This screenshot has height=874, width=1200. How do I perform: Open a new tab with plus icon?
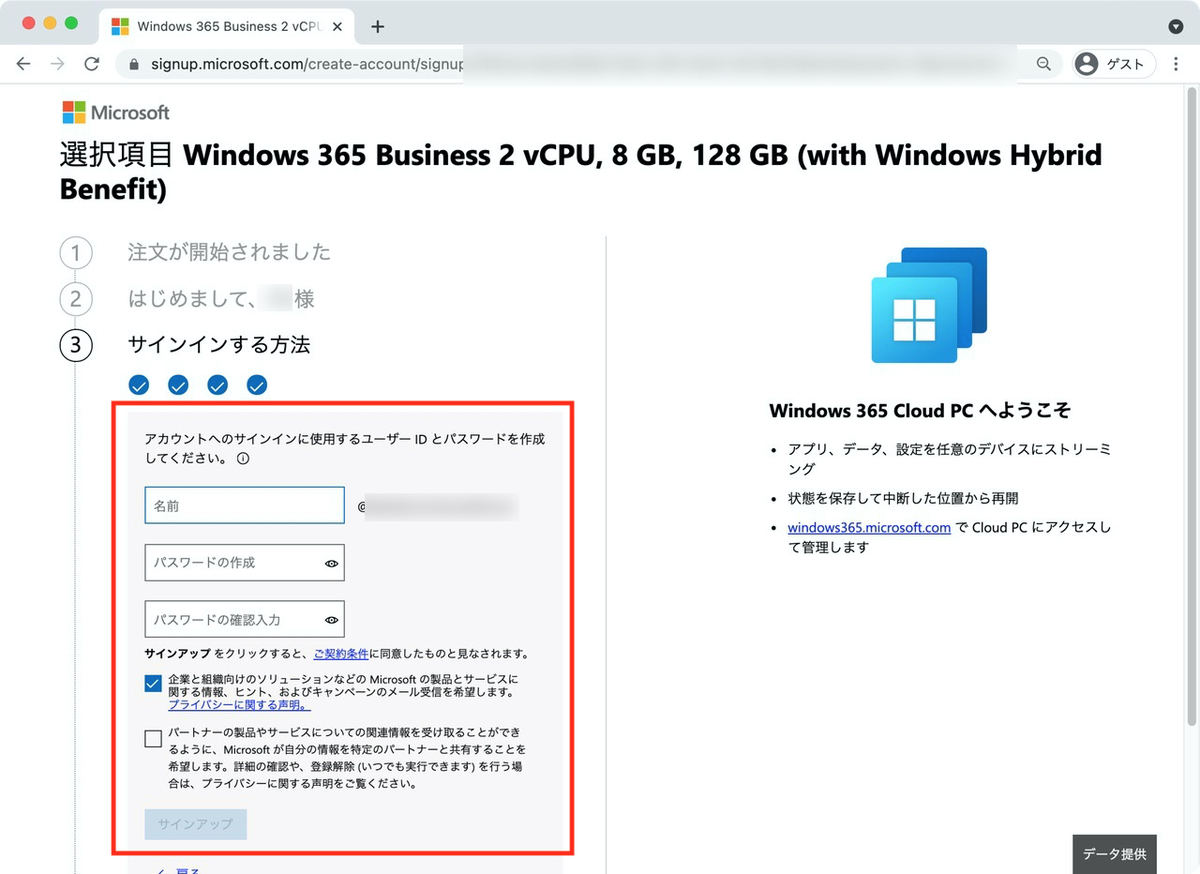(377, 27)
